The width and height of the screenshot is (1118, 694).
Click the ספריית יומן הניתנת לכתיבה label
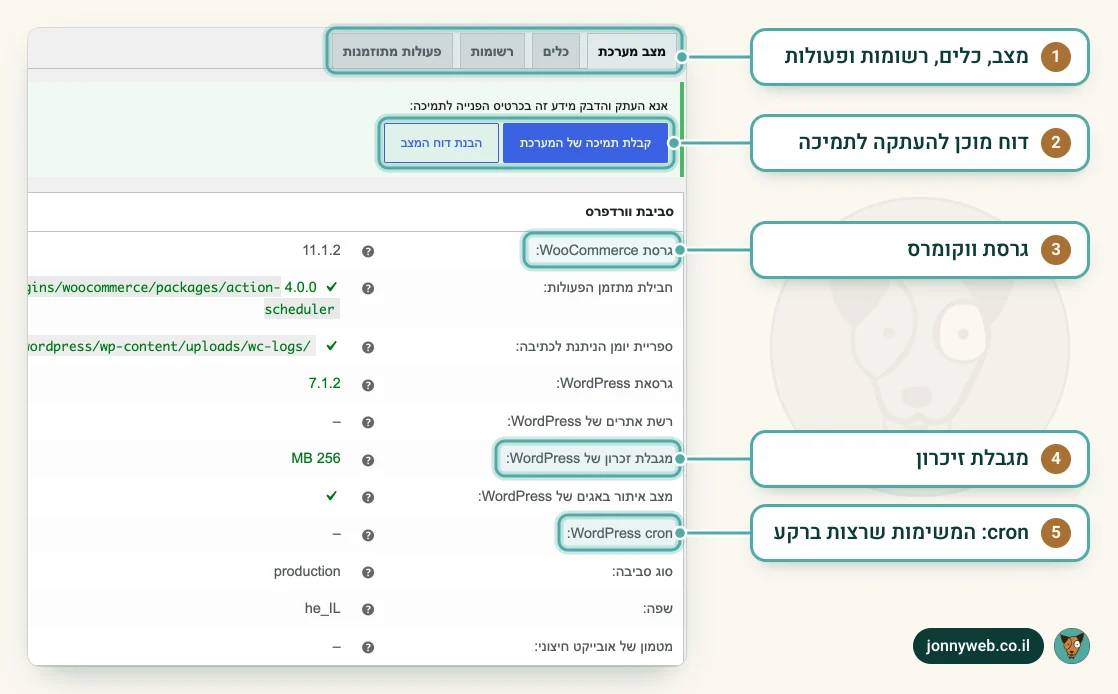[594, 347]
